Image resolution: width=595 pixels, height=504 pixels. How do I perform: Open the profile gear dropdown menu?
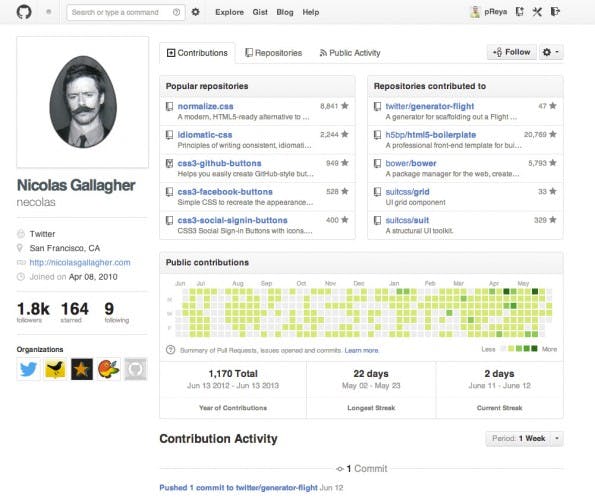551,52
